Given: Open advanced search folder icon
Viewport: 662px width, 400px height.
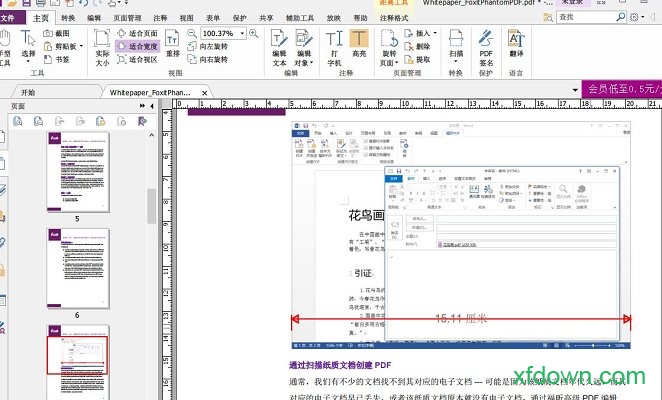Looking at the screenshot, I should (548, 17).
